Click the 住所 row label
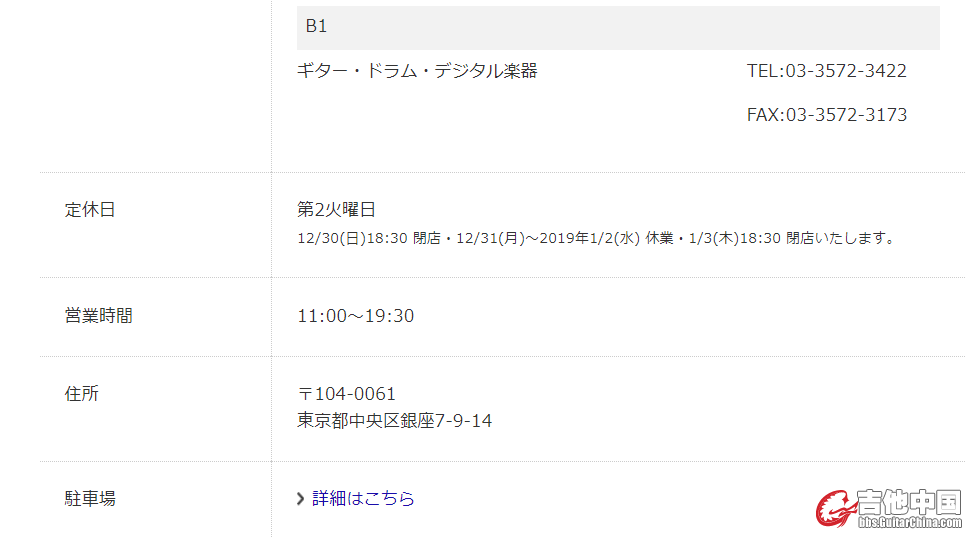This screenshot has width=969, height=538. tap(81, 394)
